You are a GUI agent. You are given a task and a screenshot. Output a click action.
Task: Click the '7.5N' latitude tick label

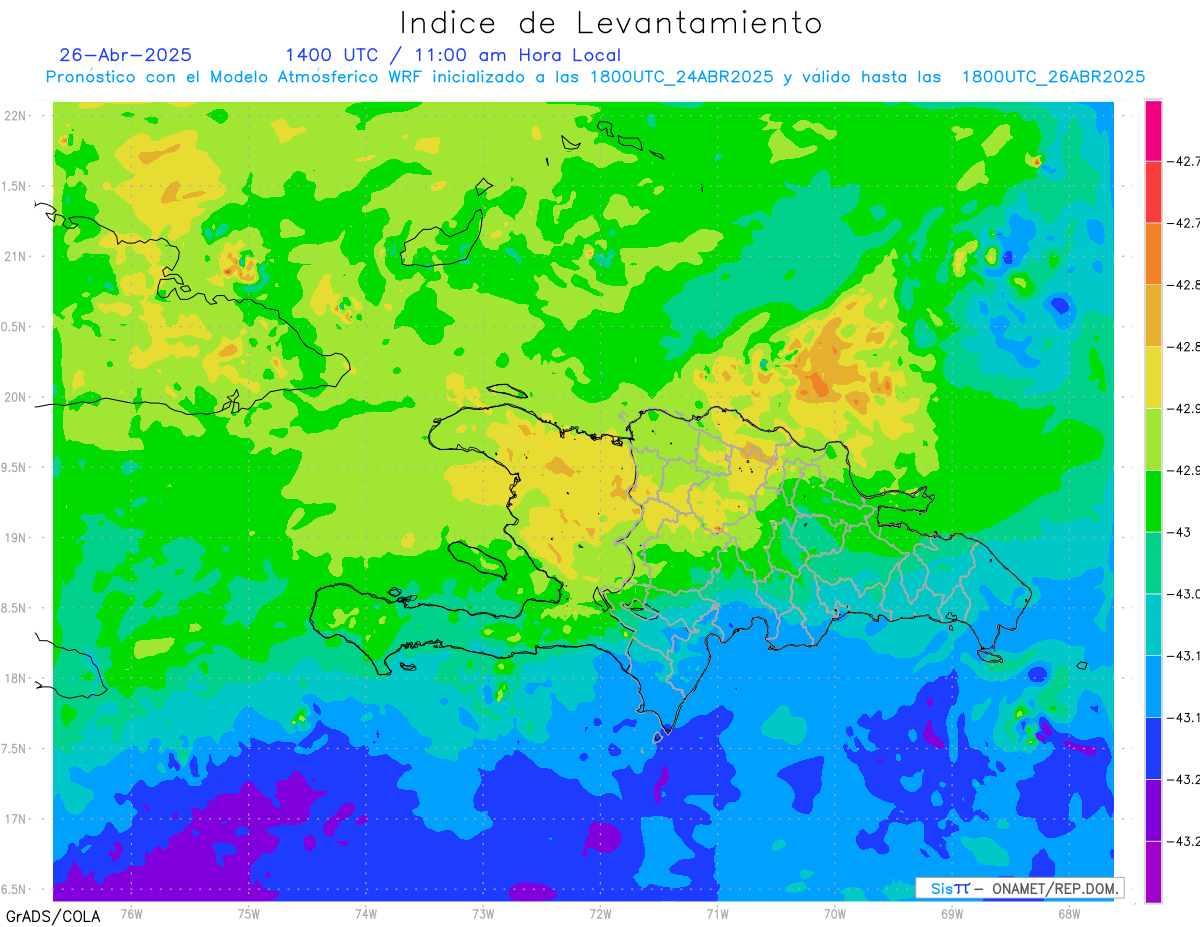(x=14, y=749)
